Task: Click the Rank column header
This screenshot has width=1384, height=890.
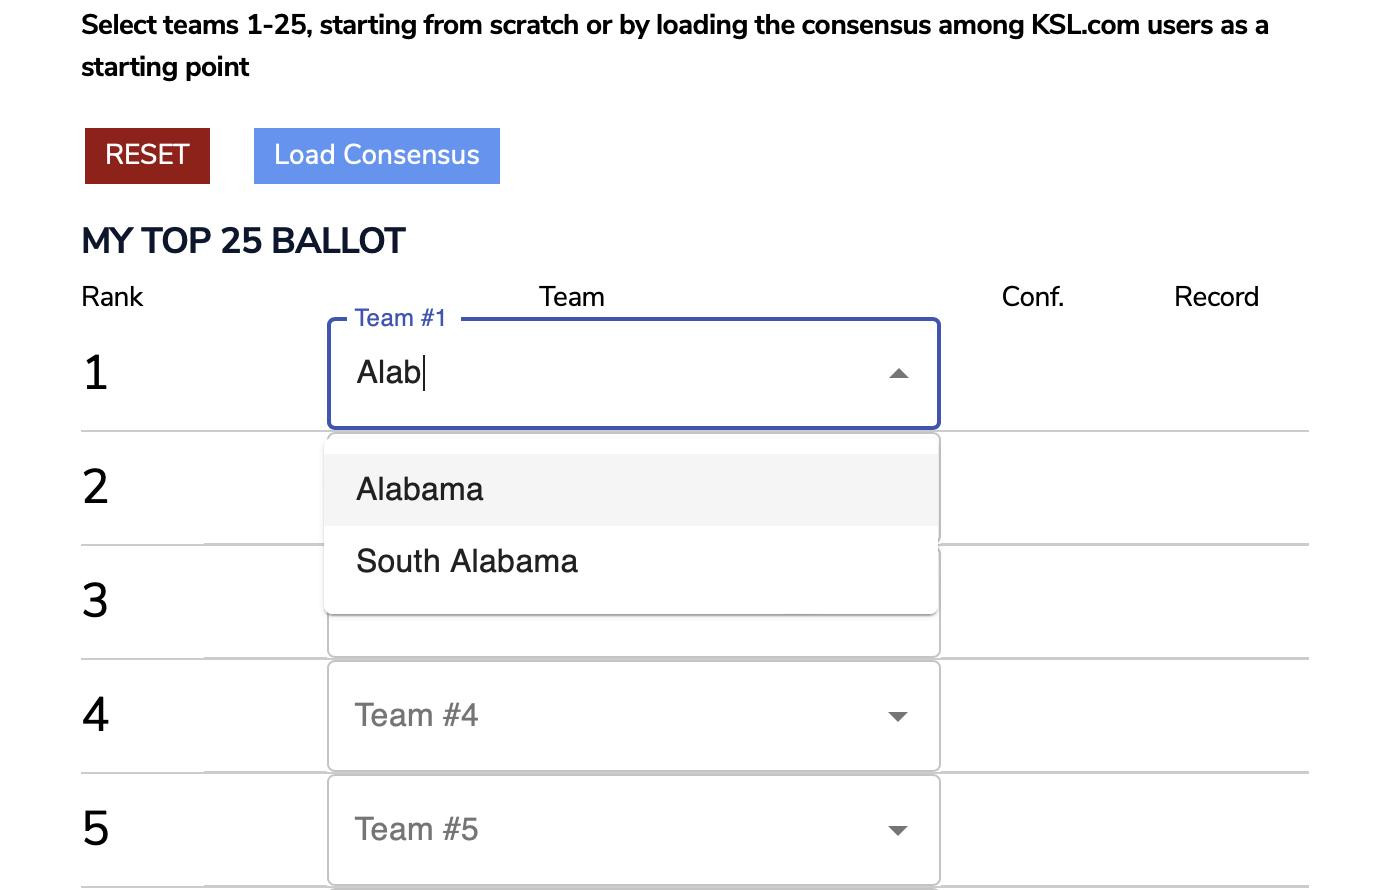Action: point(112,297)
